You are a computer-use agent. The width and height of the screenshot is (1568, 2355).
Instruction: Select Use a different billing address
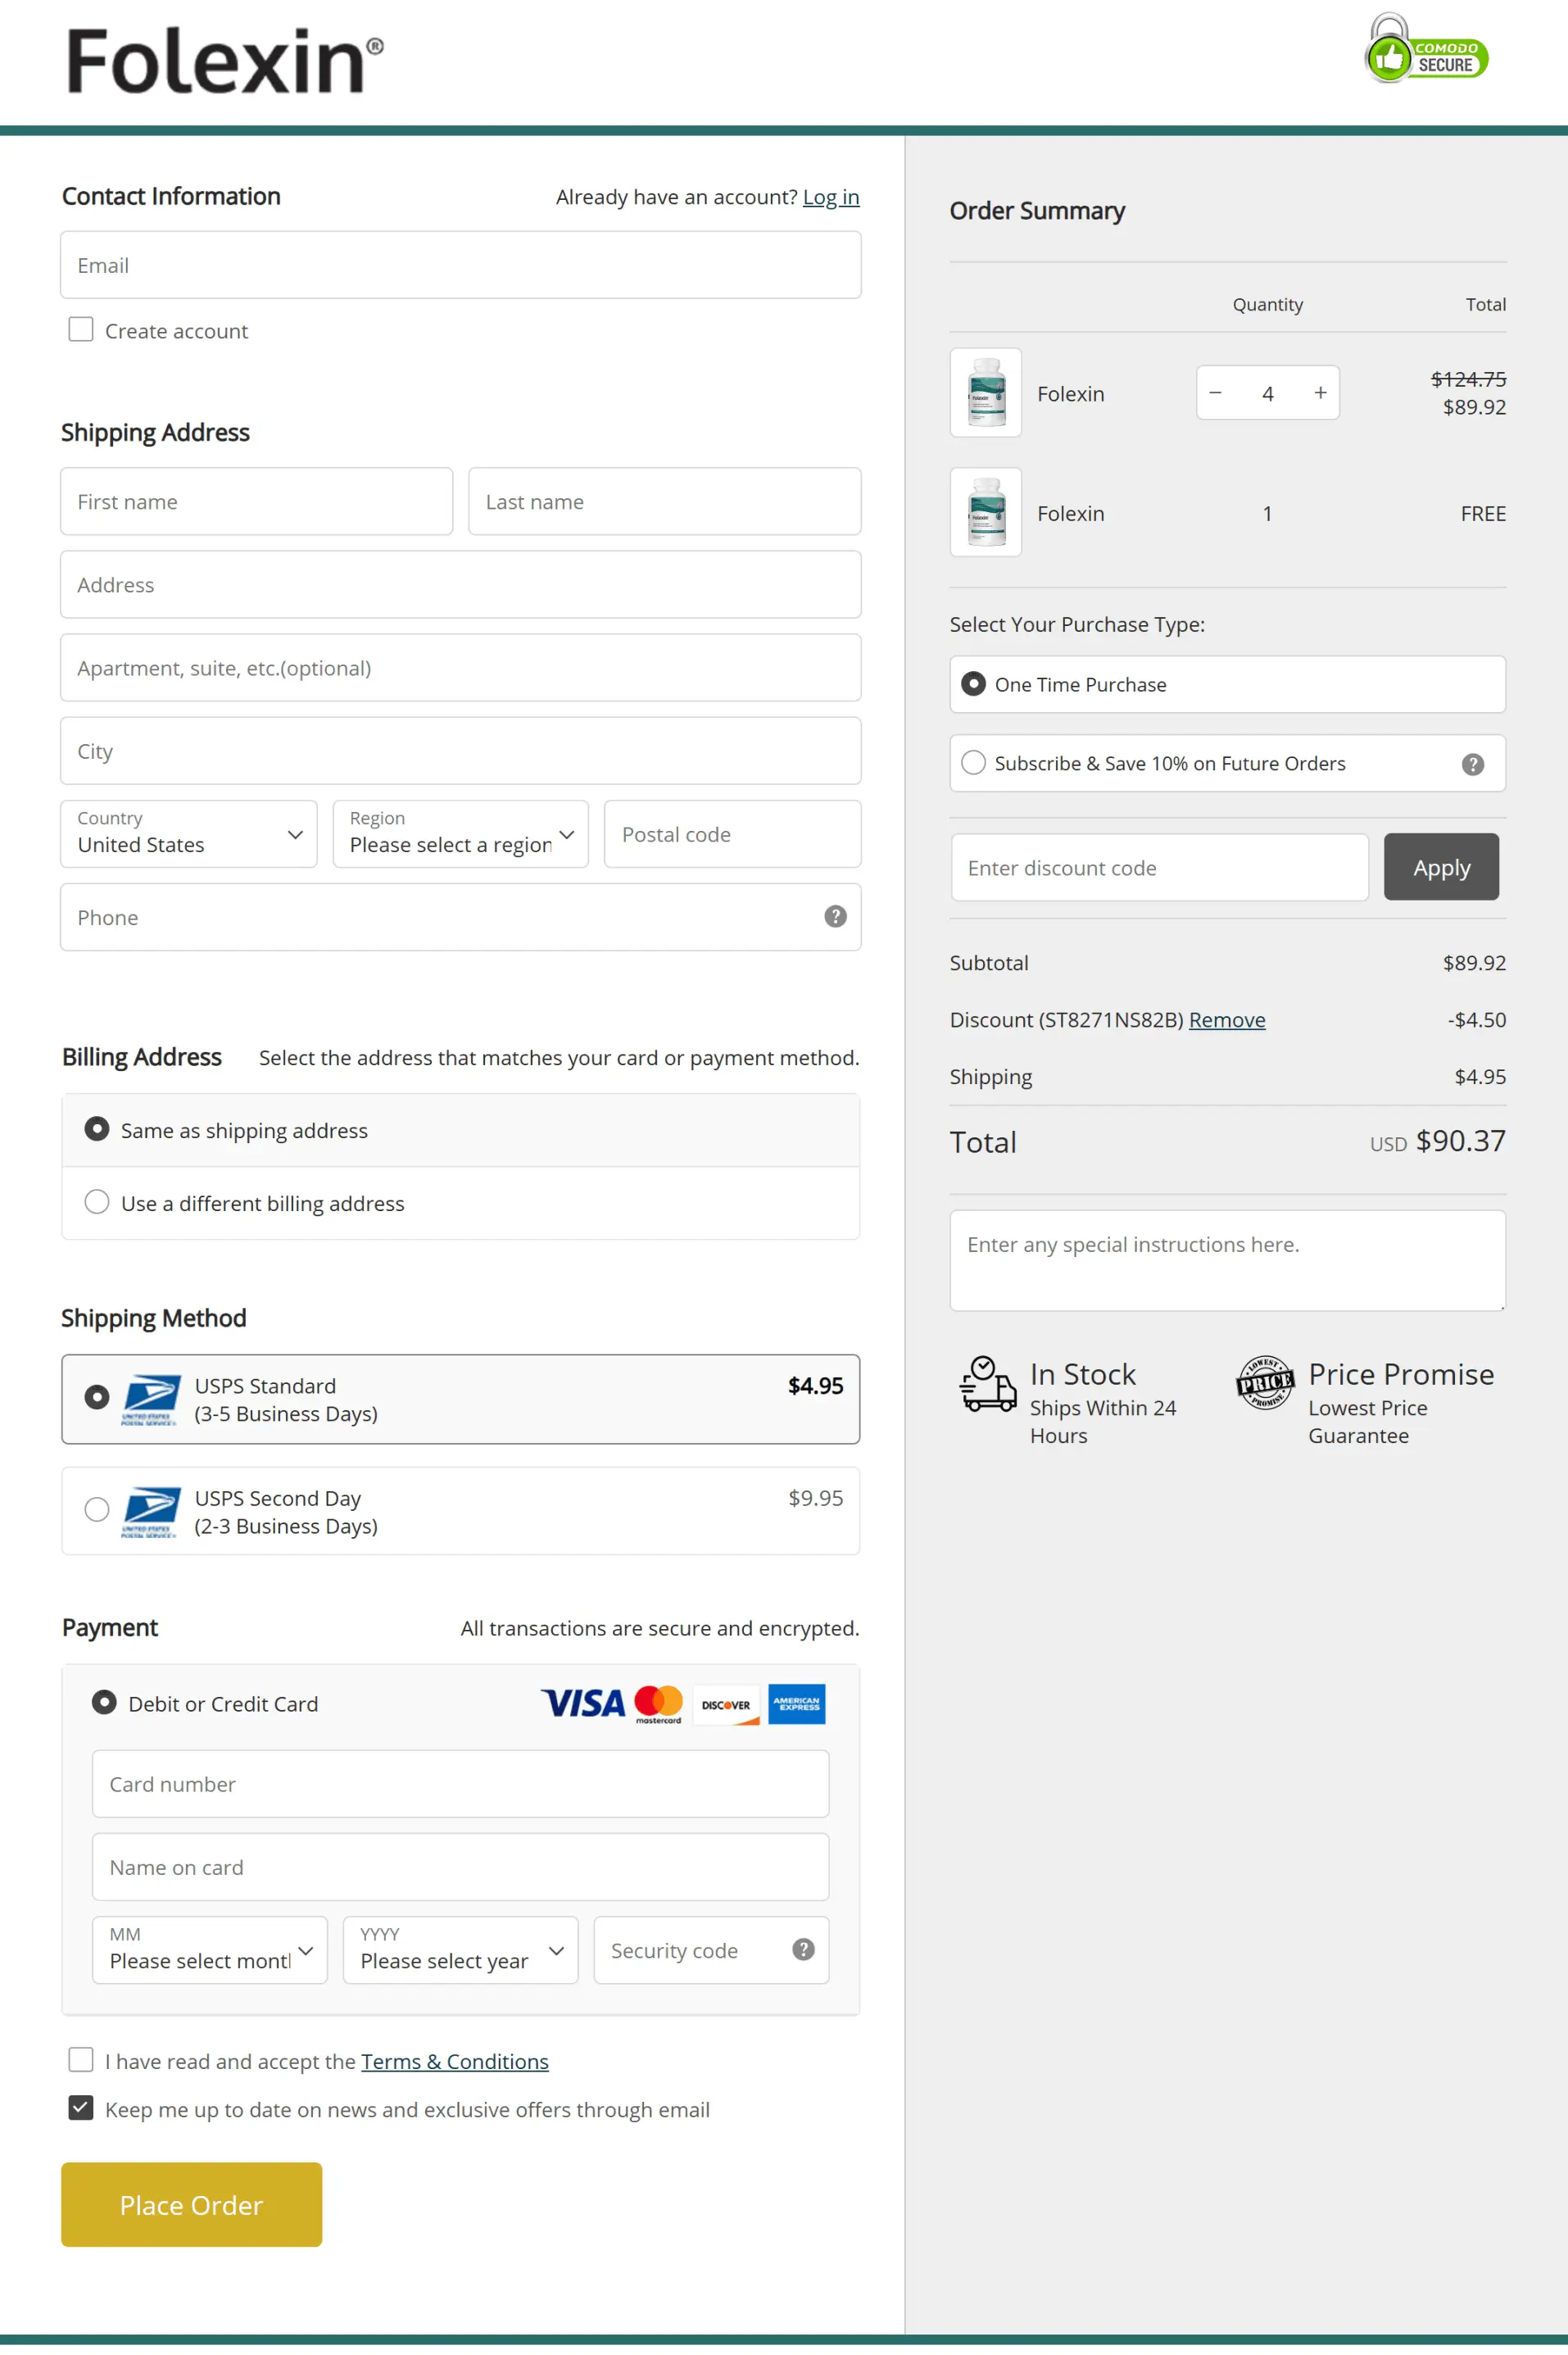click(x=97, y=1202)
